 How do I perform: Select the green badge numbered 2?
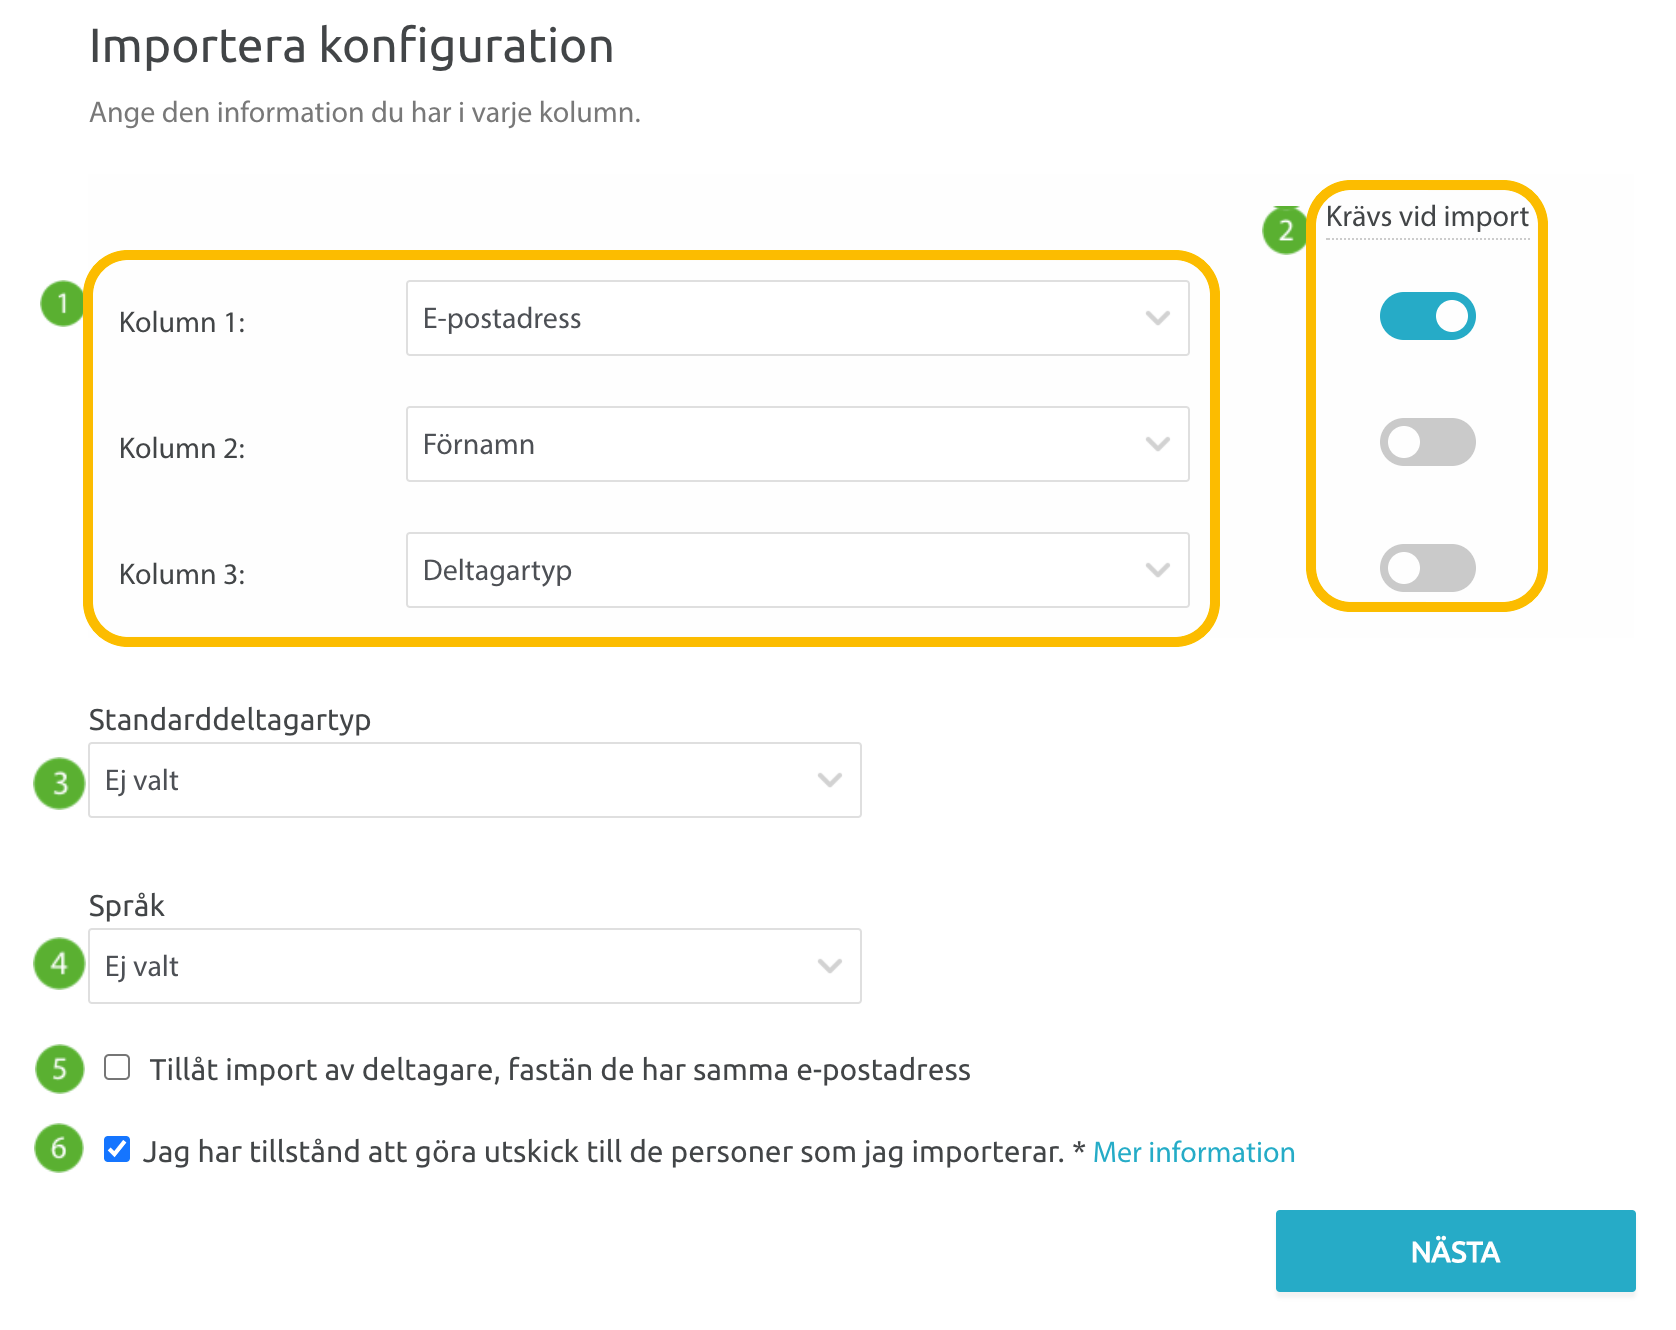[x=1285, y=230]
